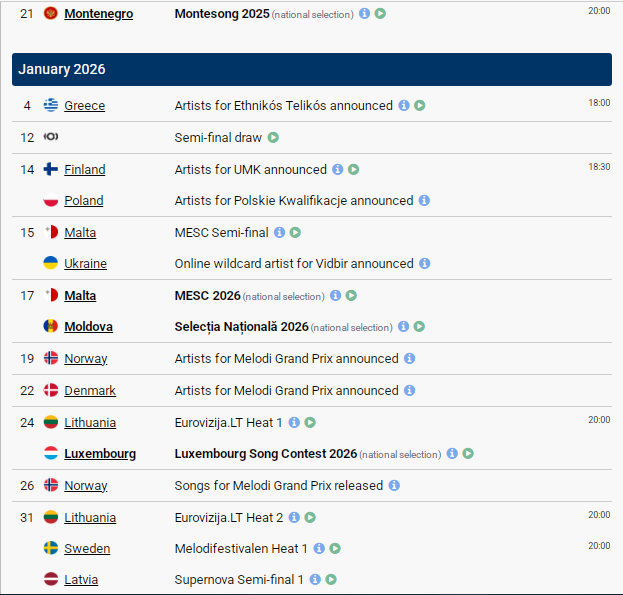
Task: Click the play icon beside Montesong 2025
Action: (x=381, y=14)
